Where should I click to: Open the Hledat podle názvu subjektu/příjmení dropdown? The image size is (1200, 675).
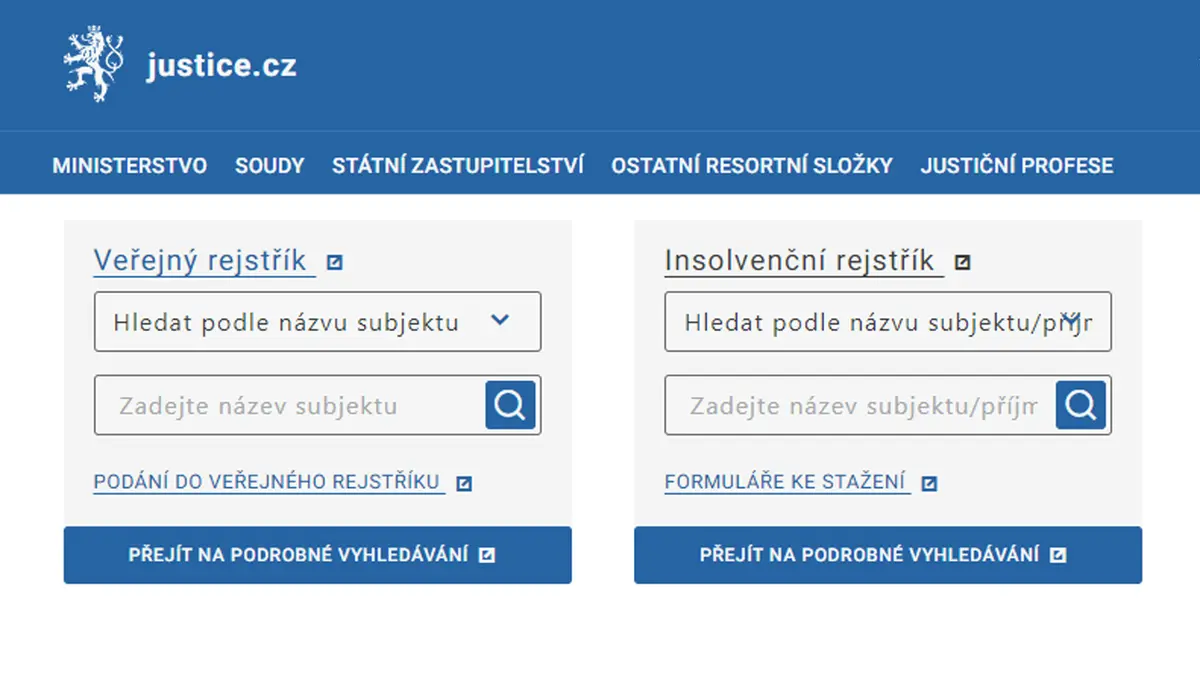(x=888, y=322)
